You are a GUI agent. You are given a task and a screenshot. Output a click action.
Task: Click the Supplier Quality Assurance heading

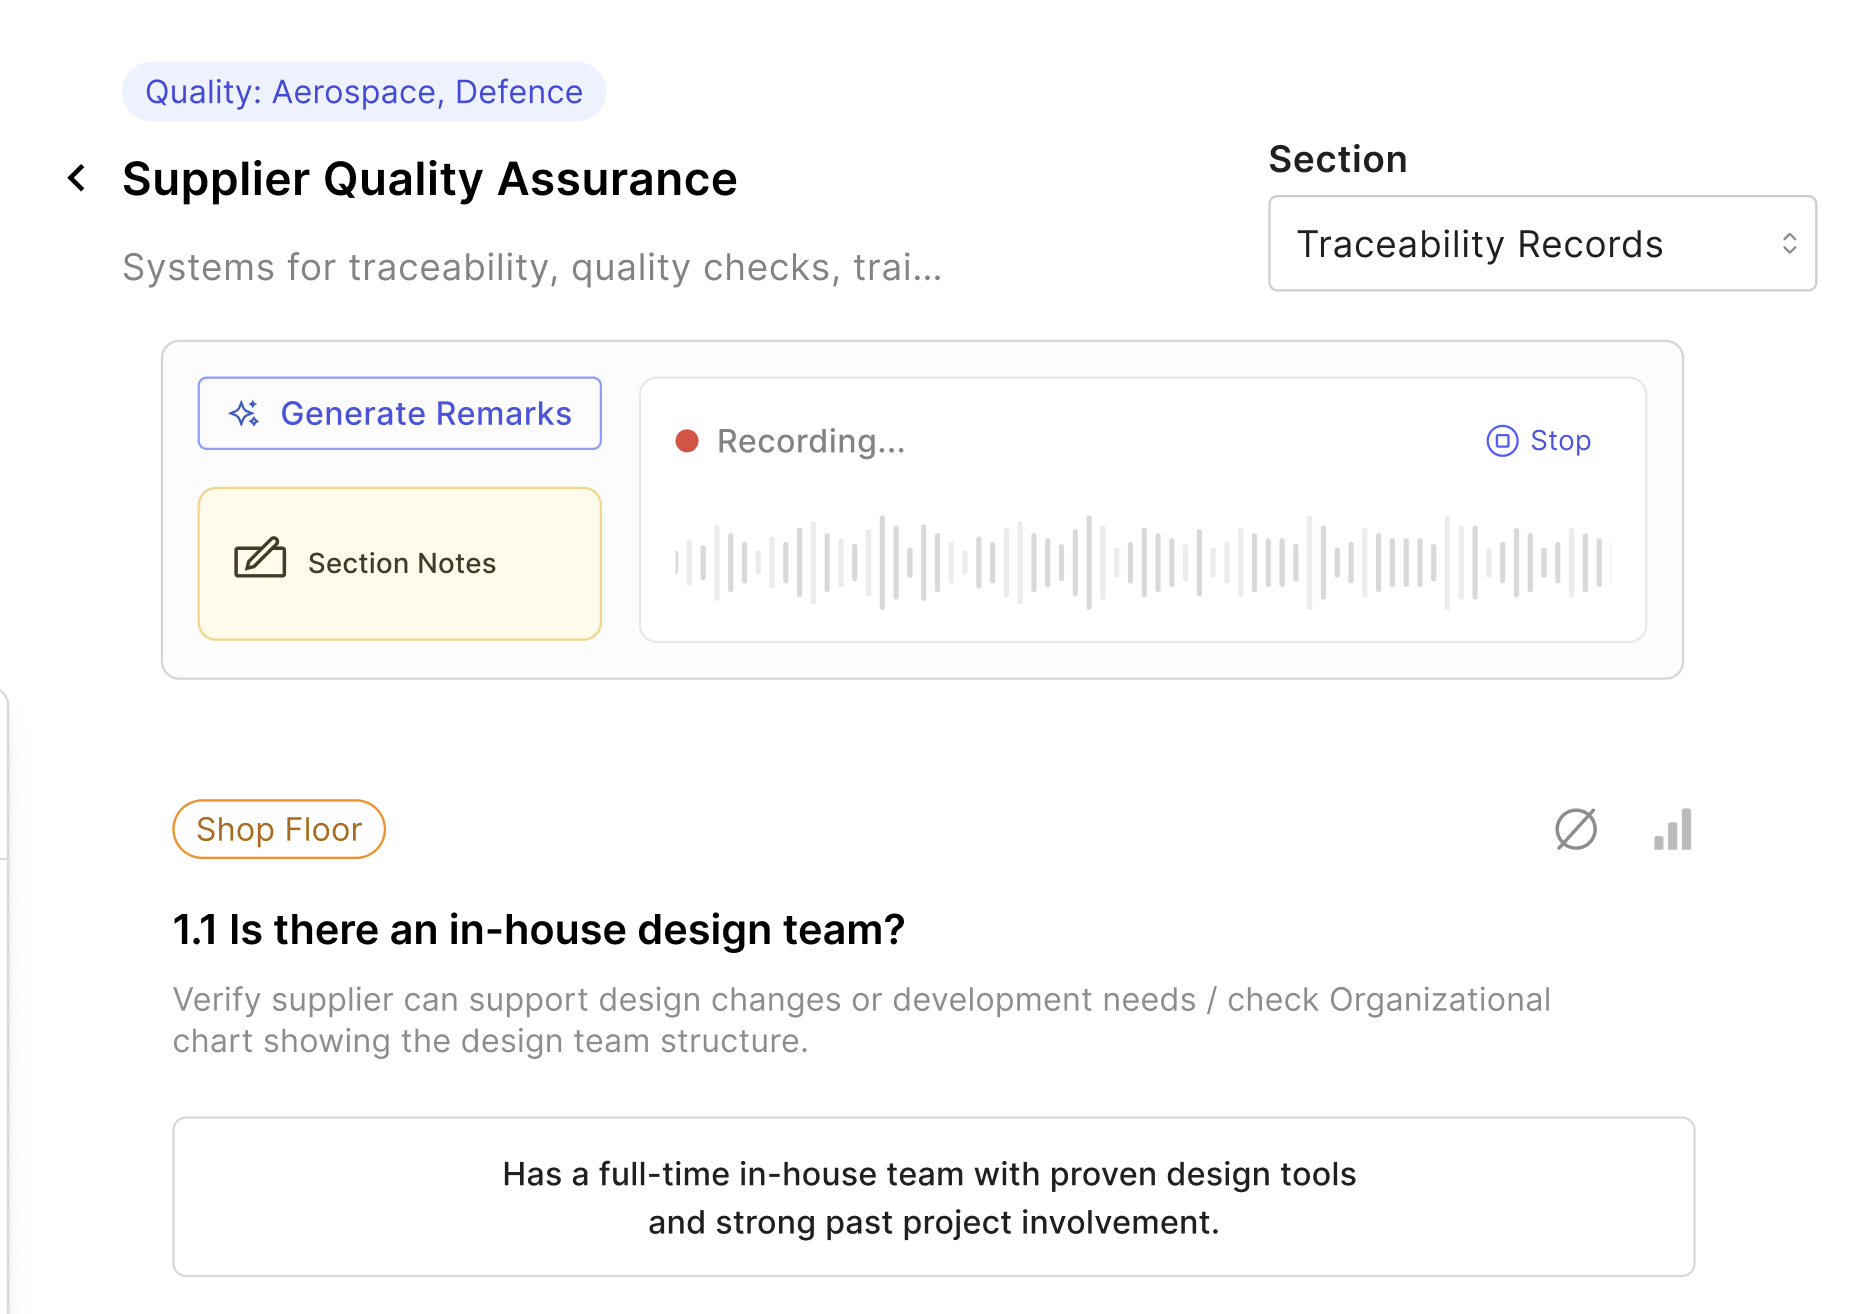pos(430,179)
